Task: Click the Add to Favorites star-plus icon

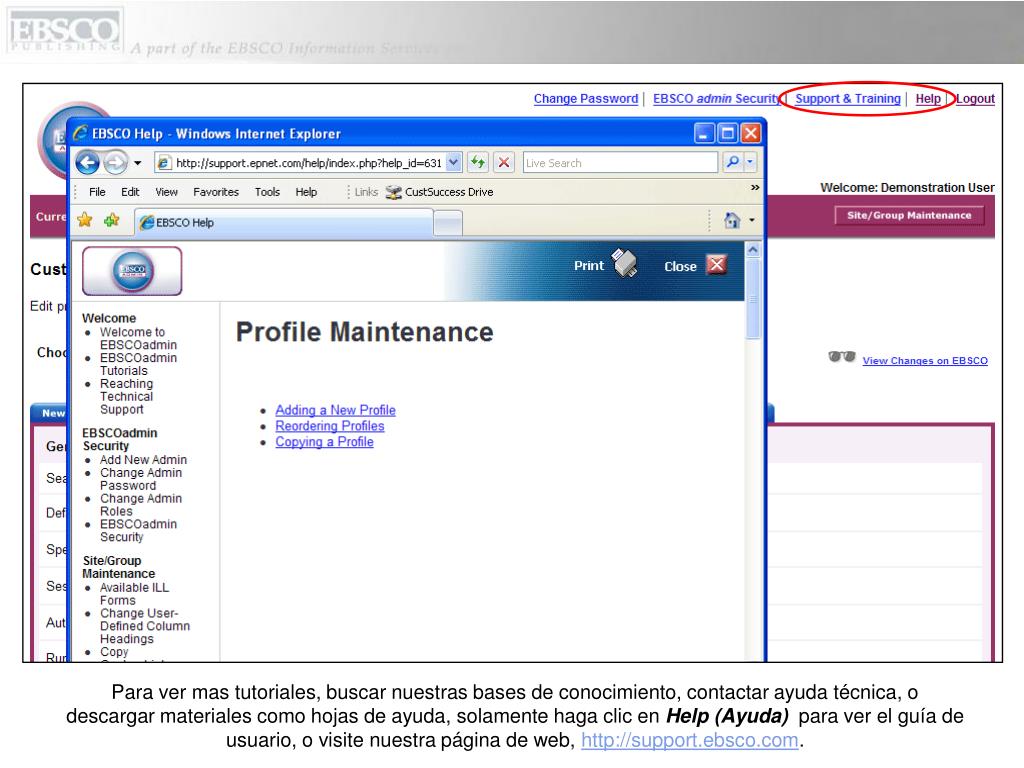Action: tap(112, 220)
